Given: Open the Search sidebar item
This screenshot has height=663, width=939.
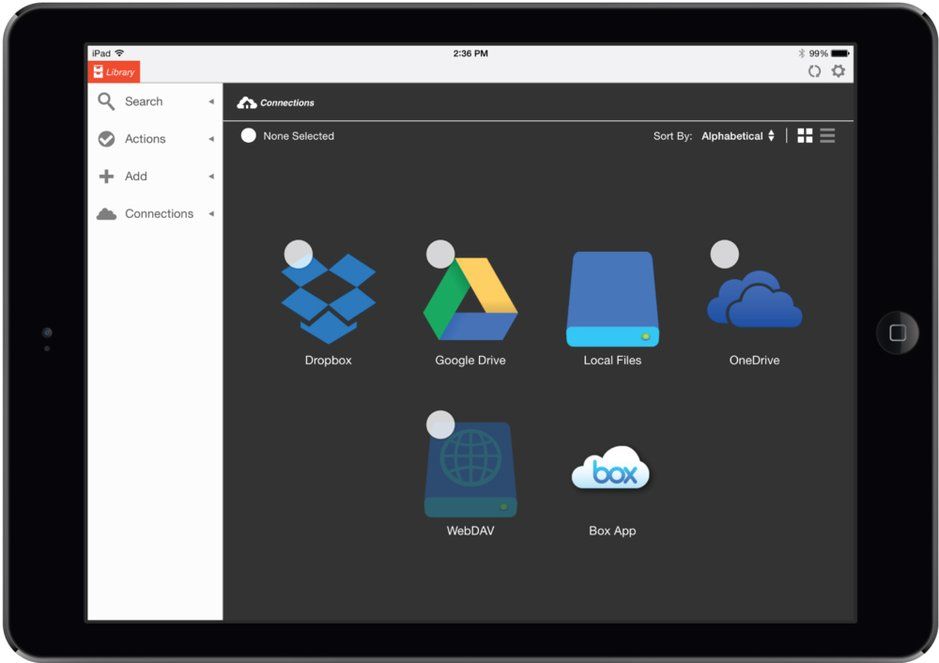Looking at the screenshot, I should click(x=155, y=102).
